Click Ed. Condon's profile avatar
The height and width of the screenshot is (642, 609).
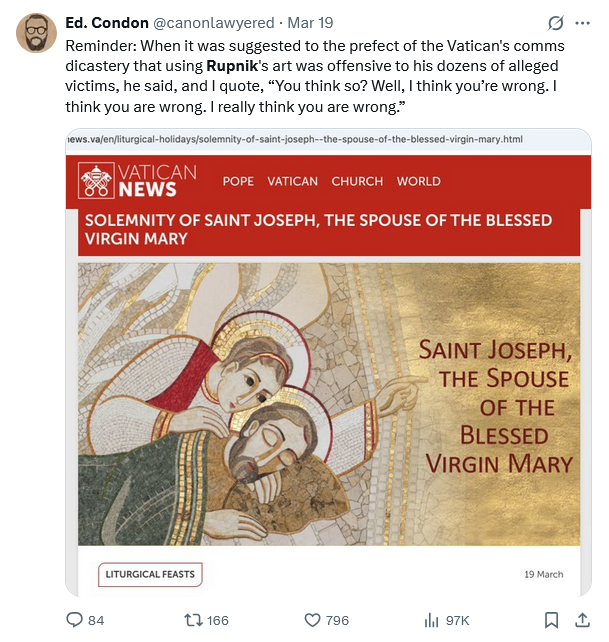click(36, 35)
